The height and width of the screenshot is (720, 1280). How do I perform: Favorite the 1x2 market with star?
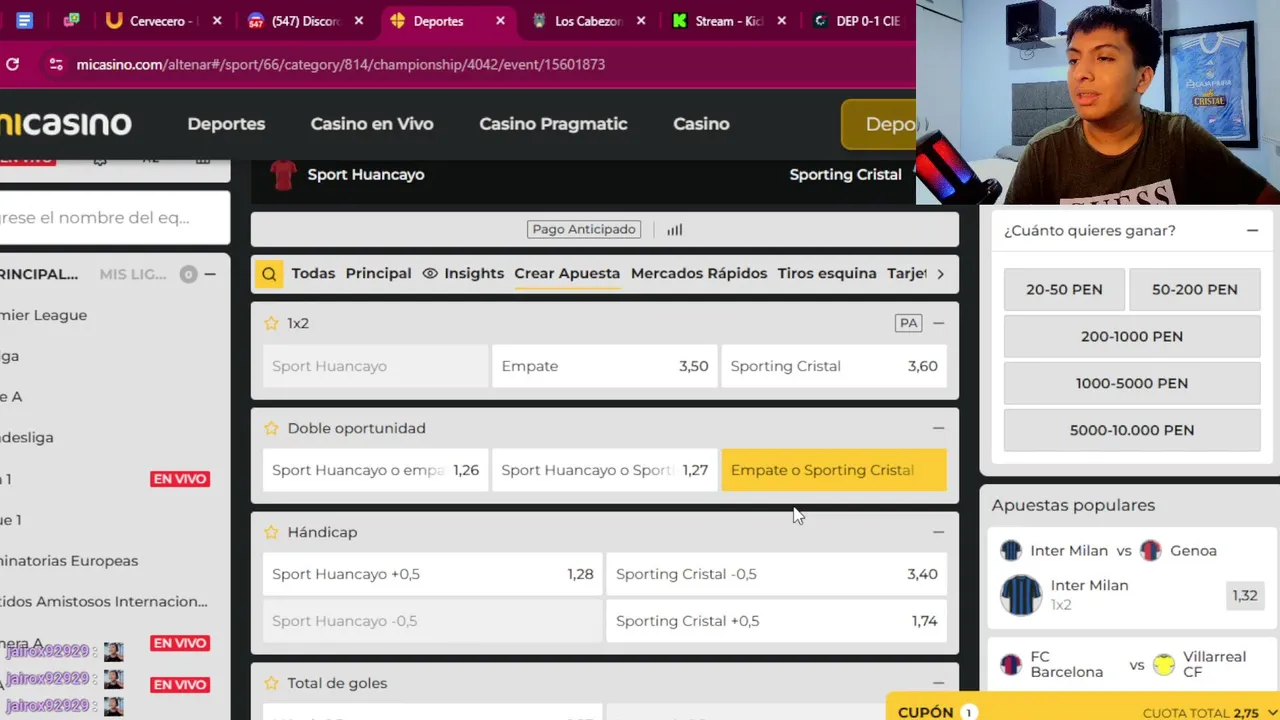271,323
